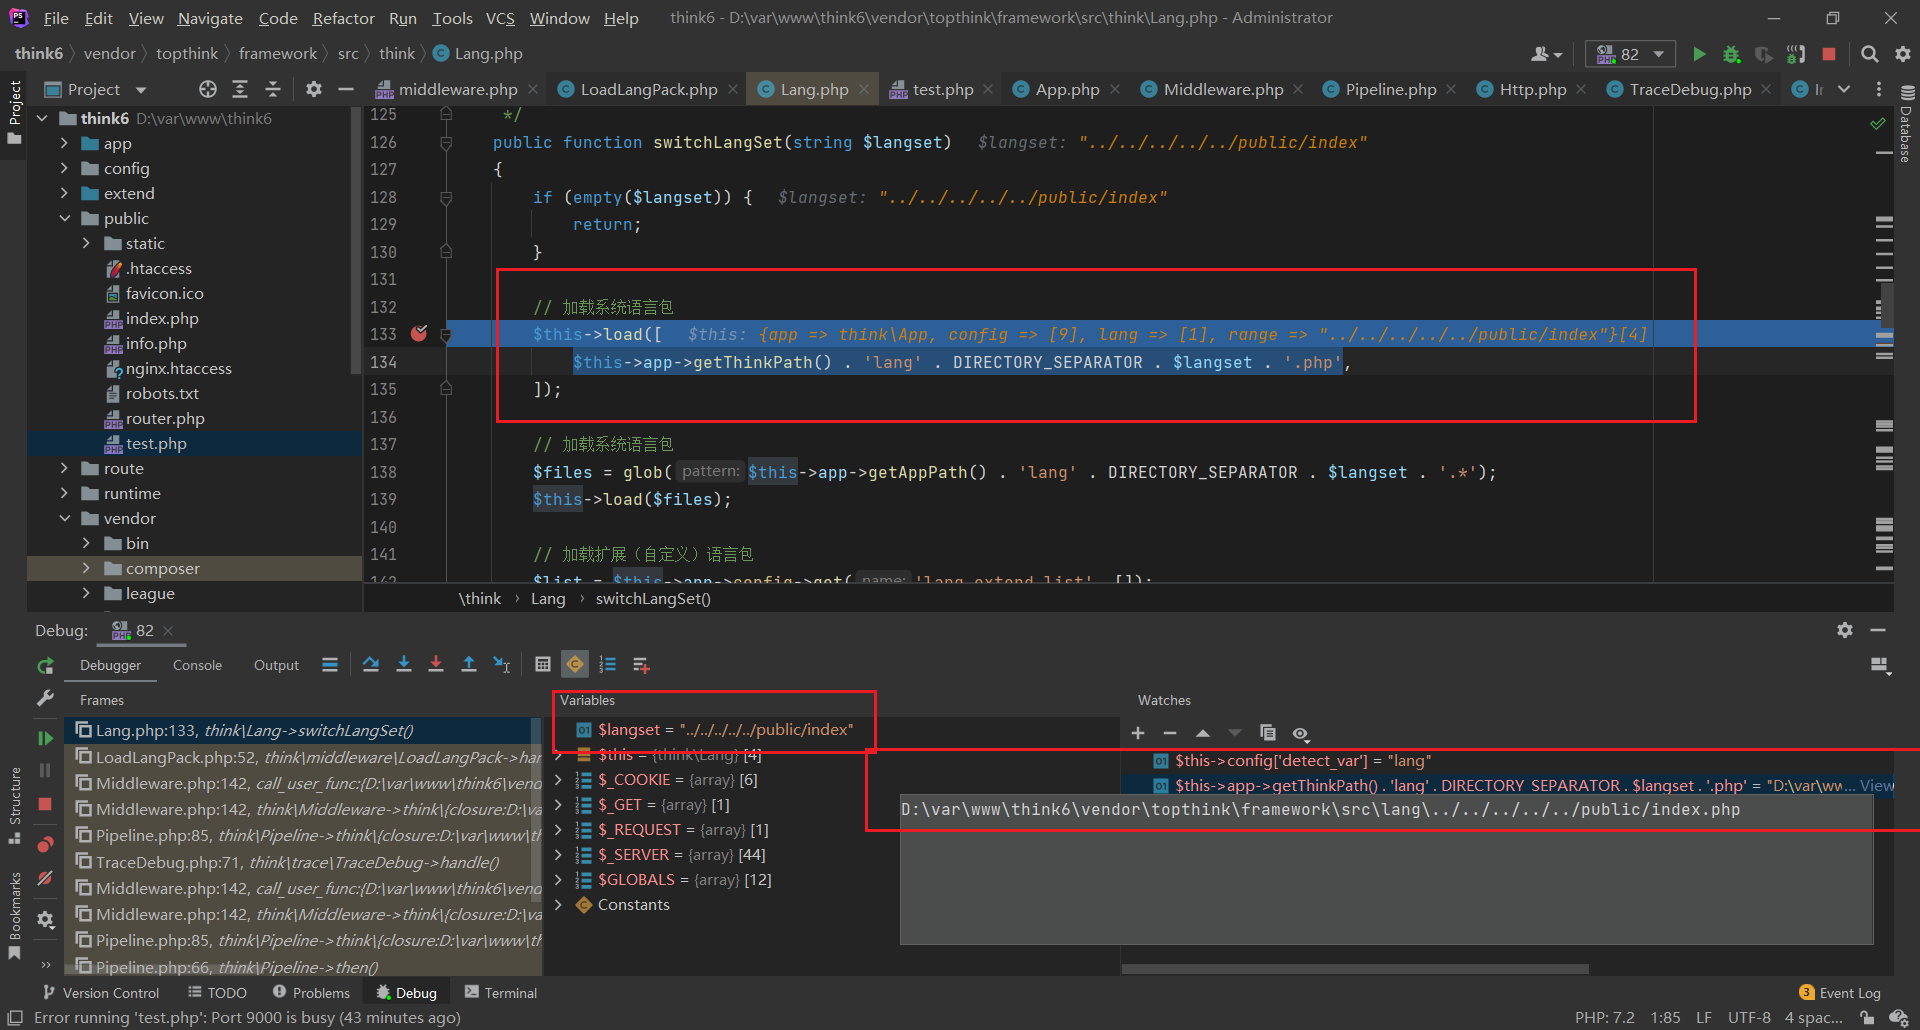Click the Show Execution Point icon
Image resolution: width=1920 pixels, height=1030 pixels.
coord(329,665)
